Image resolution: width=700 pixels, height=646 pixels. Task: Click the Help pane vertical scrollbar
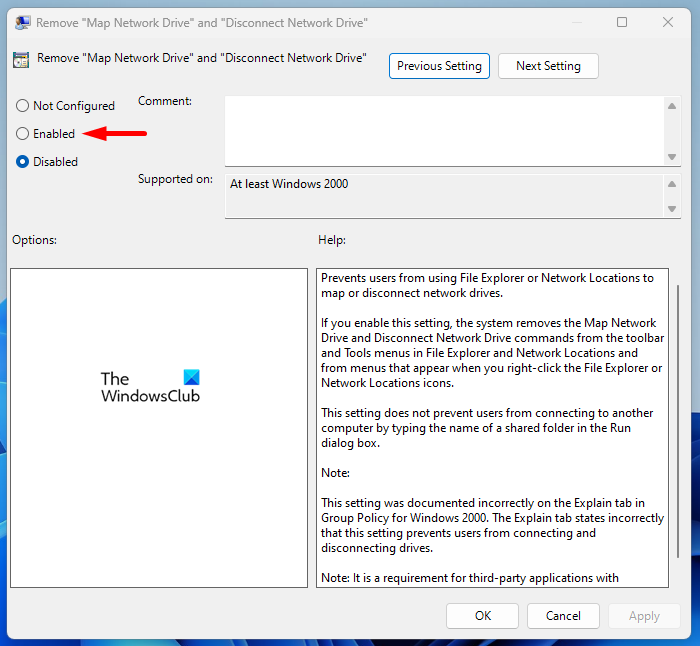click(678, 421)
